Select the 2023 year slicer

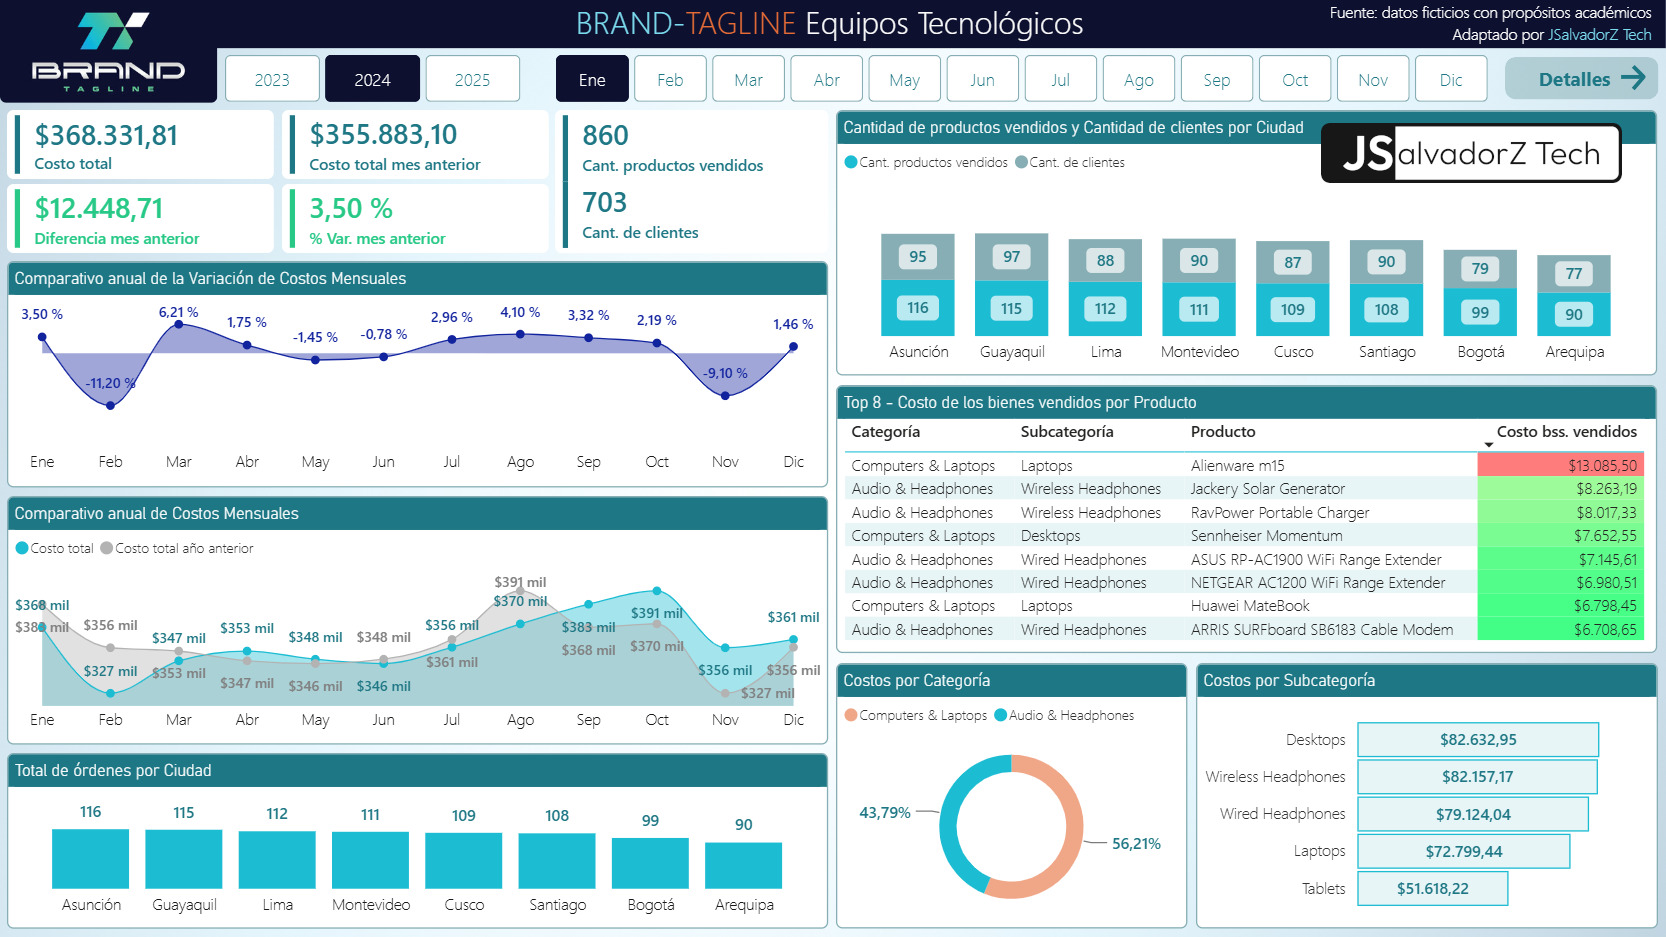pos(272,79)
